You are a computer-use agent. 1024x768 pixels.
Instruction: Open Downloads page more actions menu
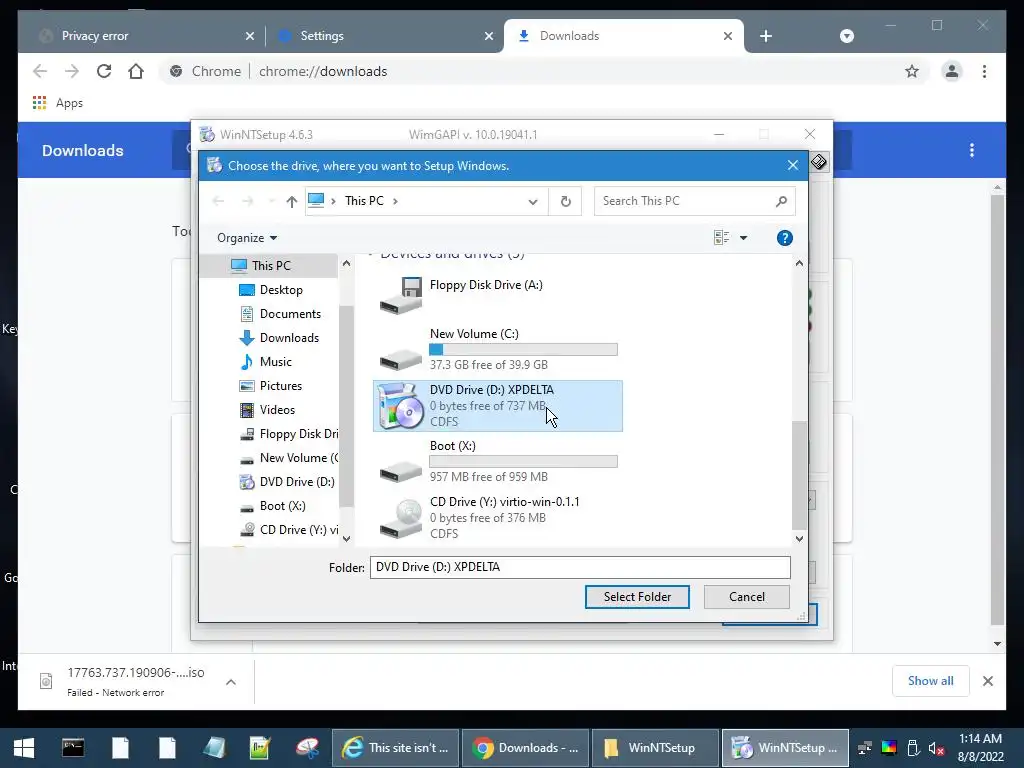[972, 150]
